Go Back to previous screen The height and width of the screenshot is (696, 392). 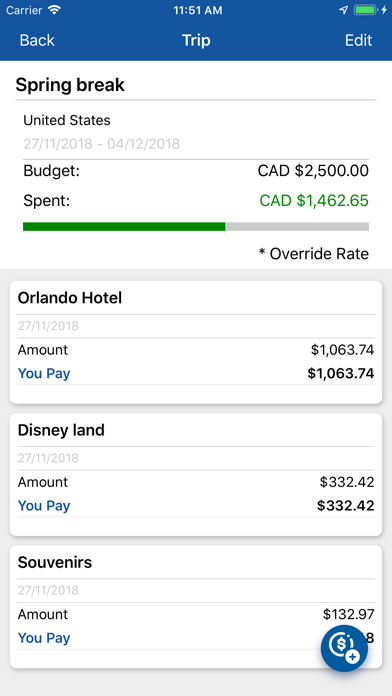(x=37, y=40)
